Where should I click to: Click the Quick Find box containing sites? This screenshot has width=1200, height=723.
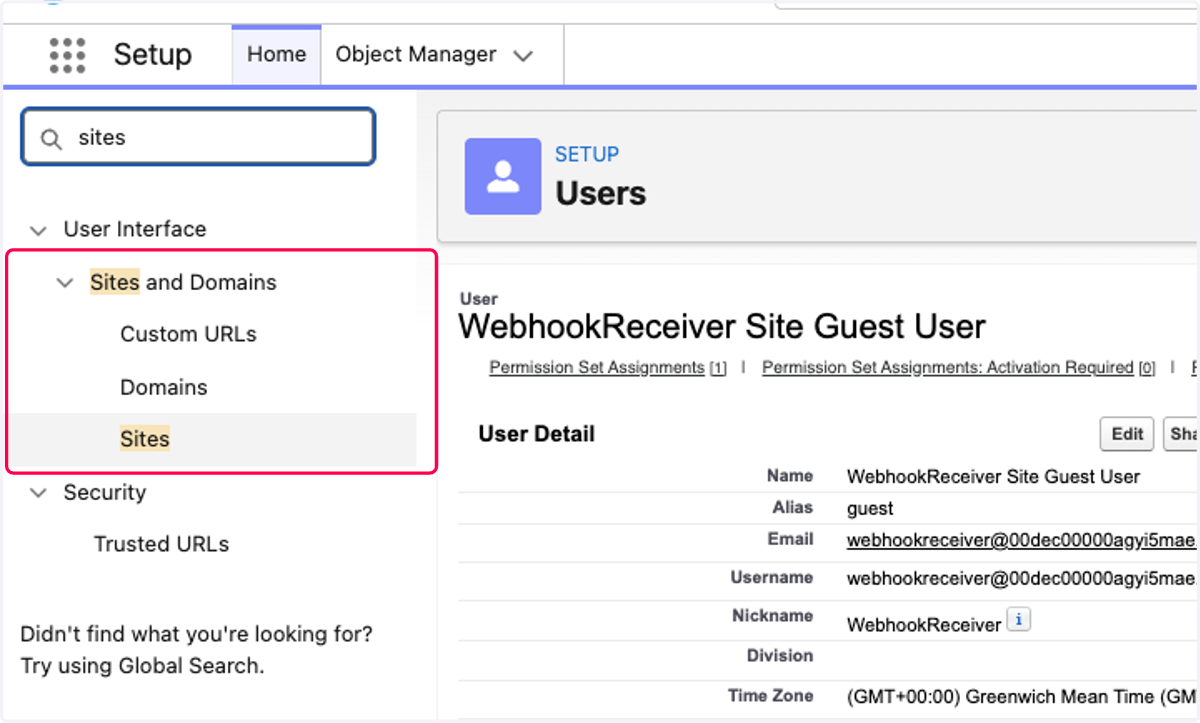click(198, 137)
